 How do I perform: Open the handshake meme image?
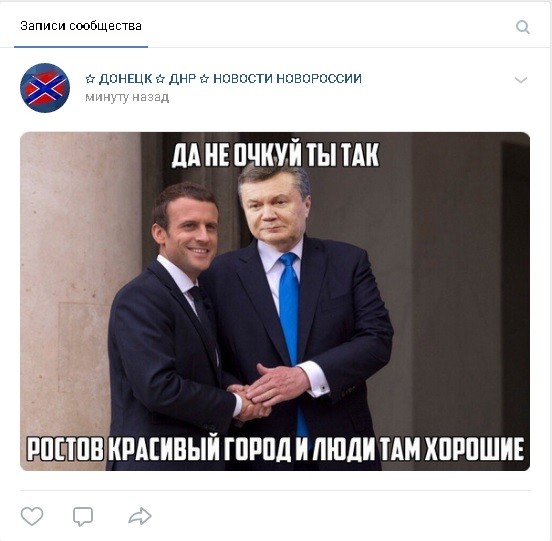(275, 301)
